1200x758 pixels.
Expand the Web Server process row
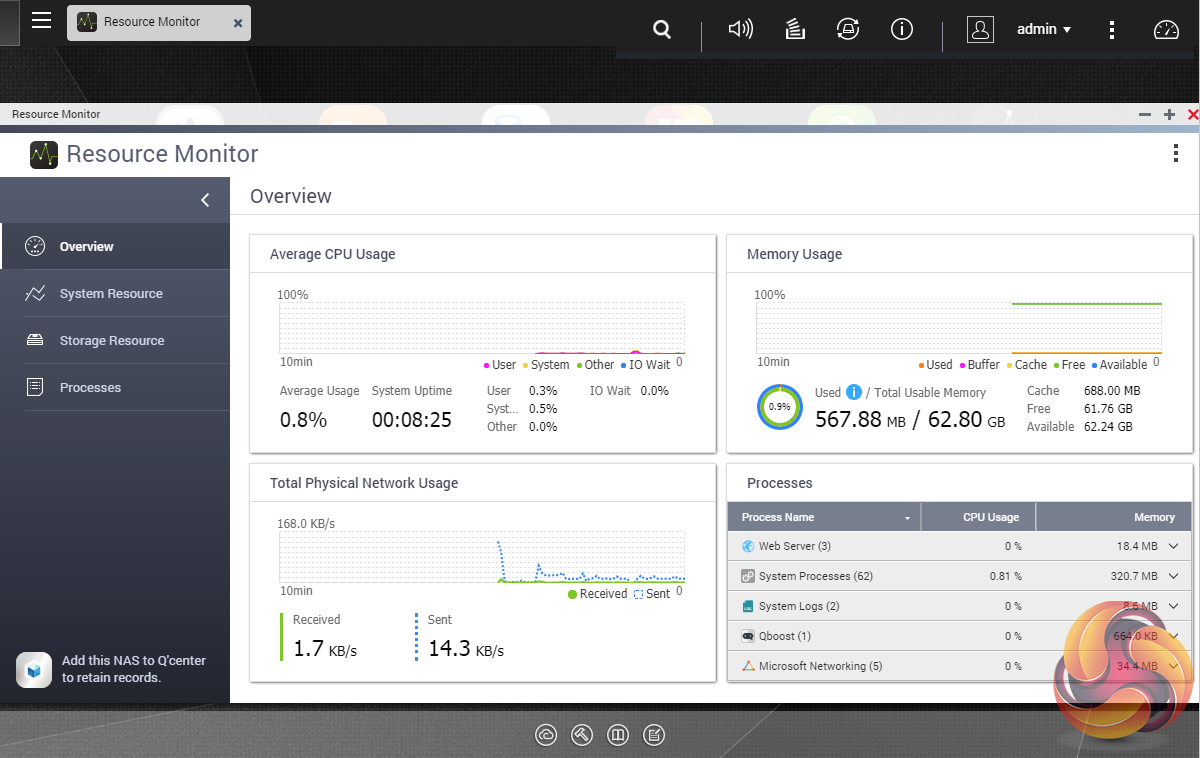coord(1173,546)
